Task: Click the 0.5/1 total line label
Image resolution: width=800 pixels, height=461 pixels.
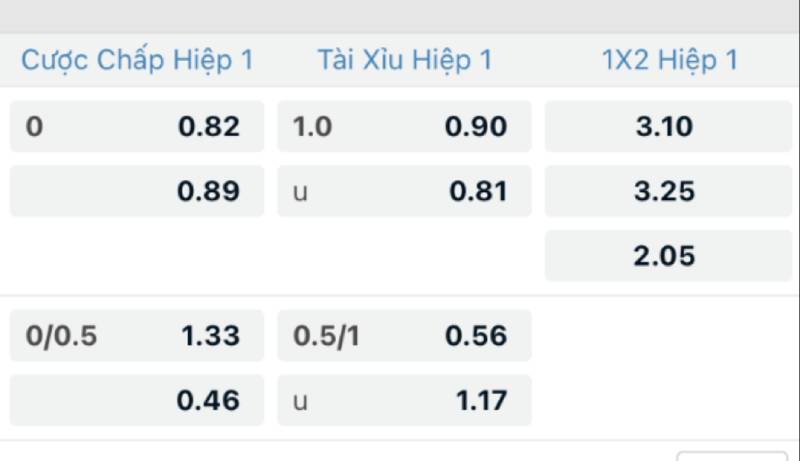Action: click(x=327, y=336)
